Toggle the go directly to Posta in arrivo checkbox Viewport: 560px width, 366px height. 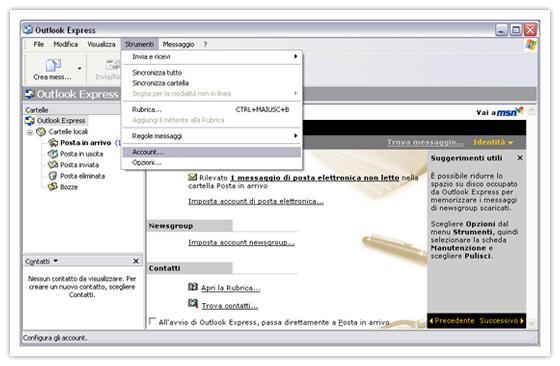(x=152, y=321)
